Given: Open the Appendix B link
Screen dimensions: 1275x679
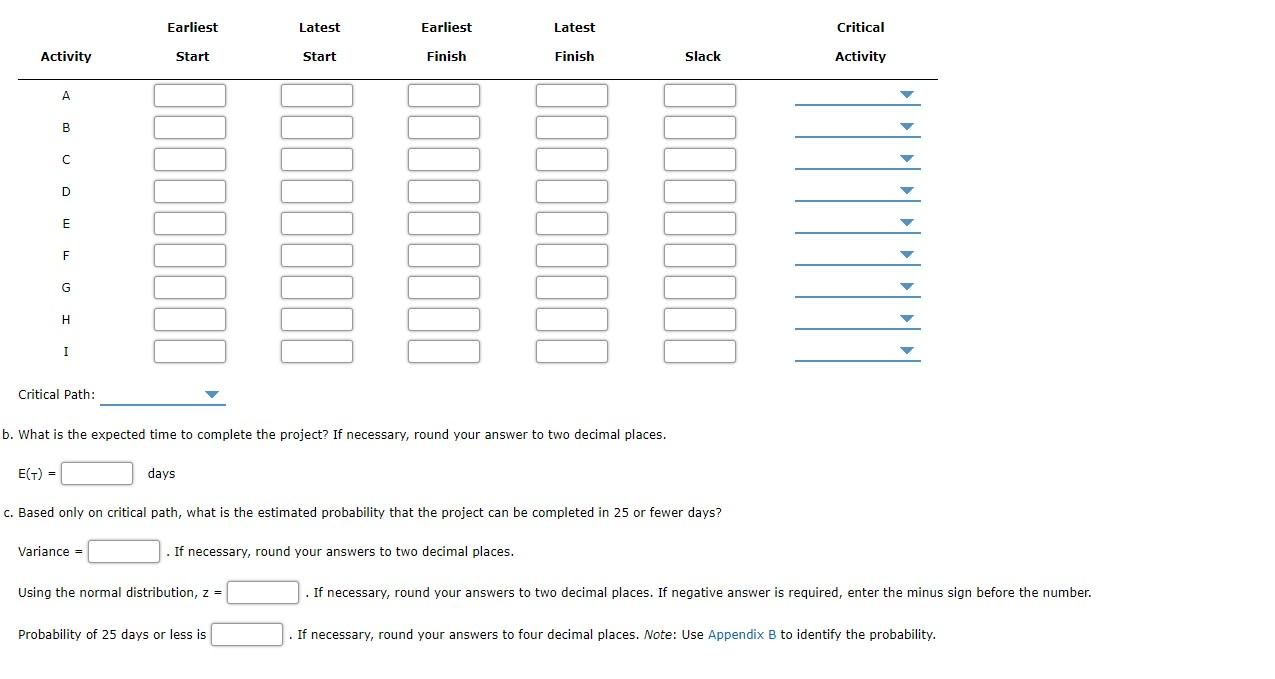Looking at the screenshot, I should click(741, 634).
